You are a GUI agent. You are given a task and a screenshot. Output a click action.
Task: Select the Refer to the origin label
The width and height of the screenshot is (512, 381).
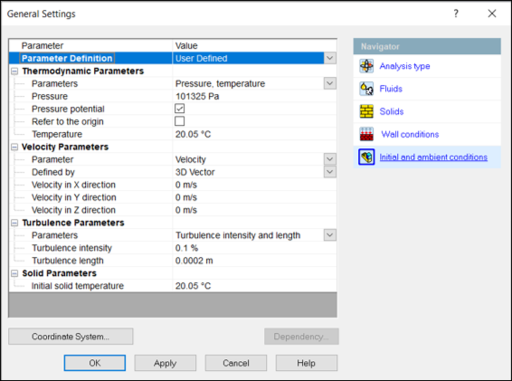pyautogui.click(x=68, y=122)
